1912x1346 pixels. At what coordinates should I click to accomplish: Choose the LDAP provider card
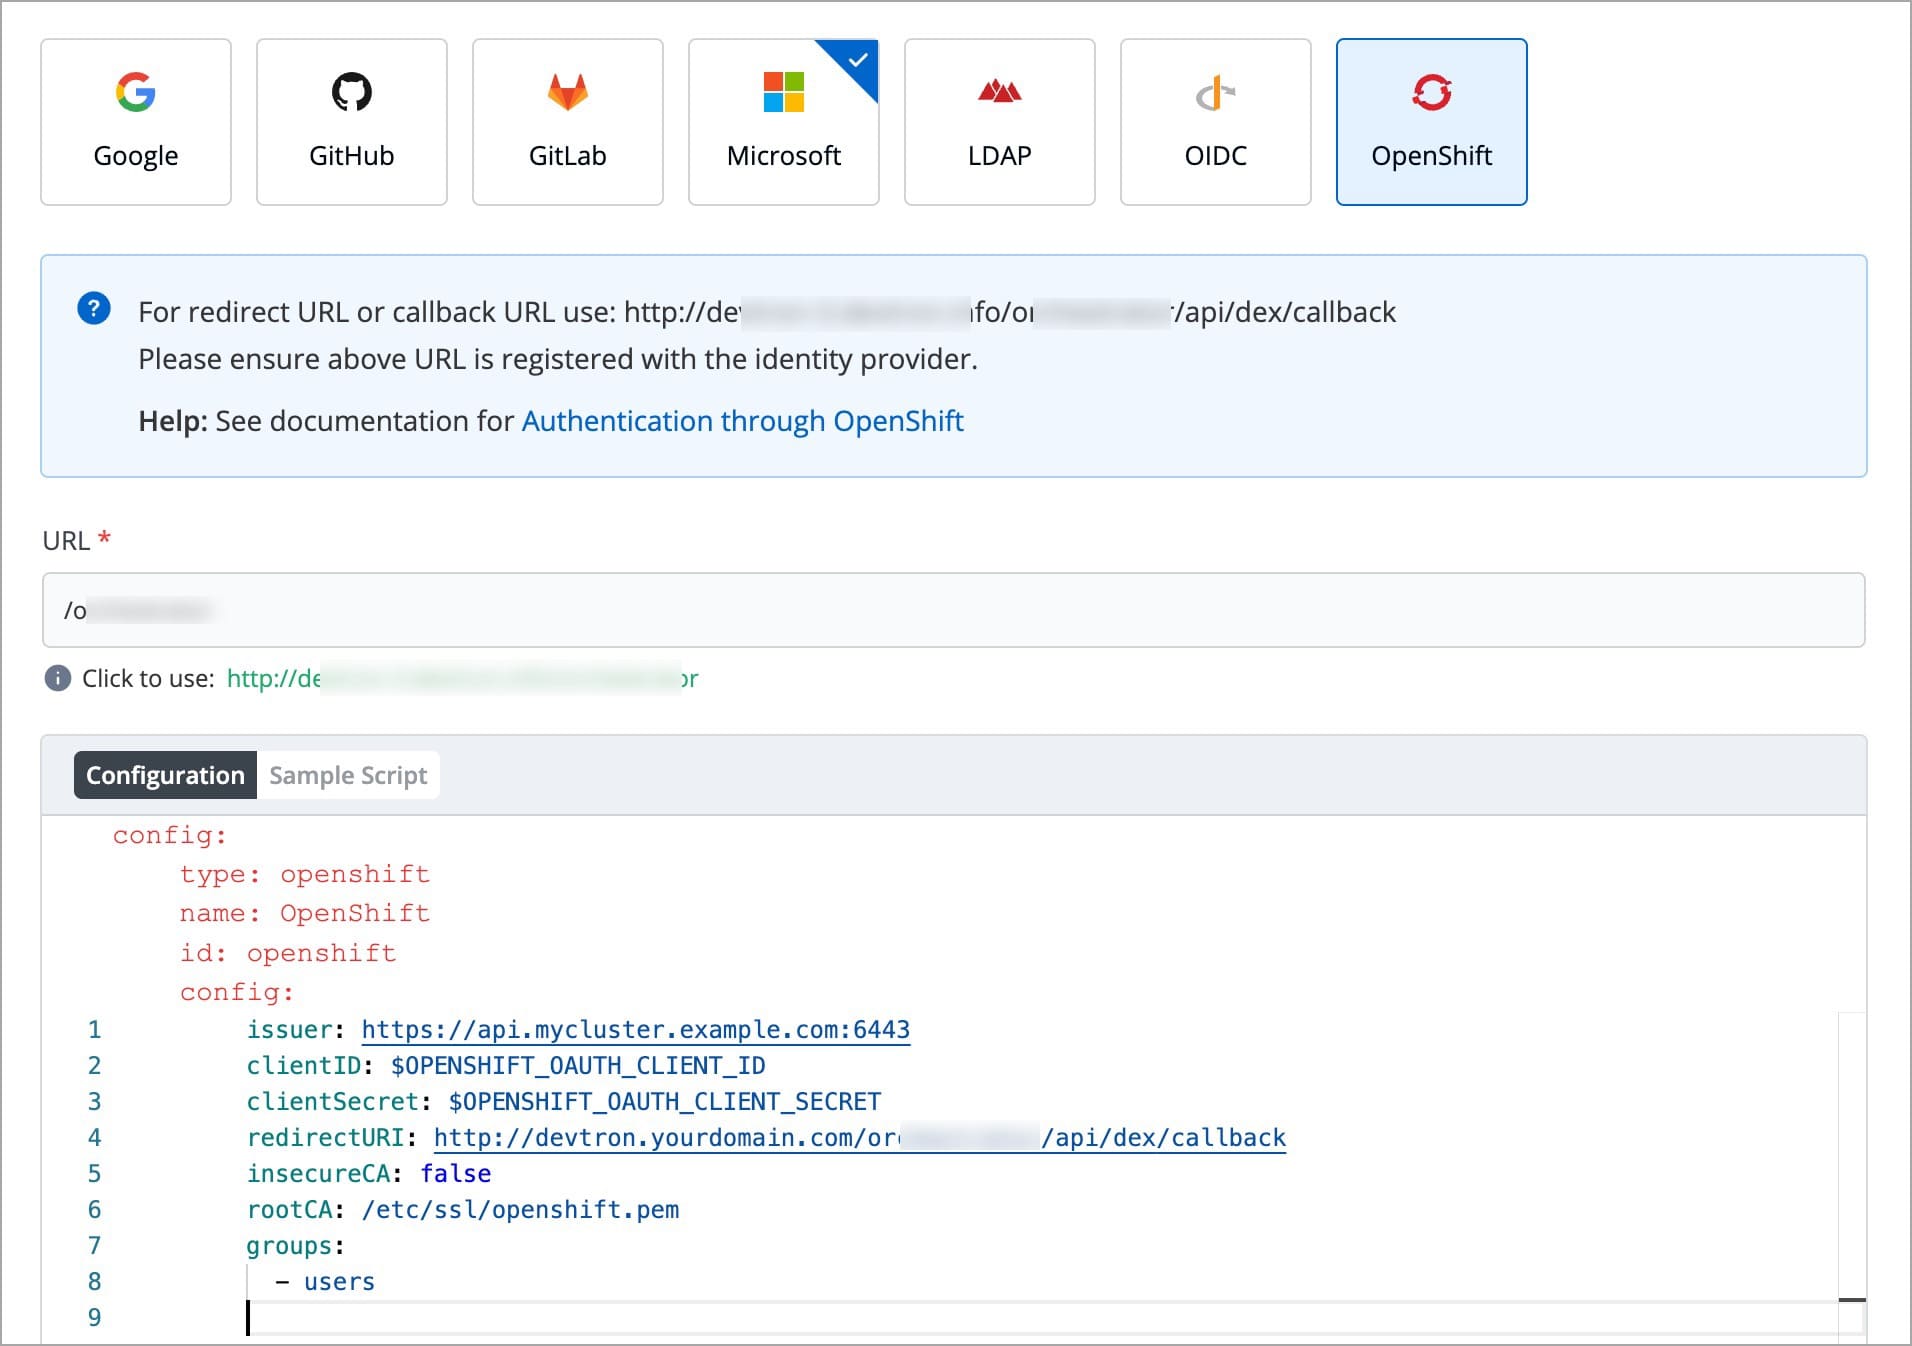(x=999, y=122)
